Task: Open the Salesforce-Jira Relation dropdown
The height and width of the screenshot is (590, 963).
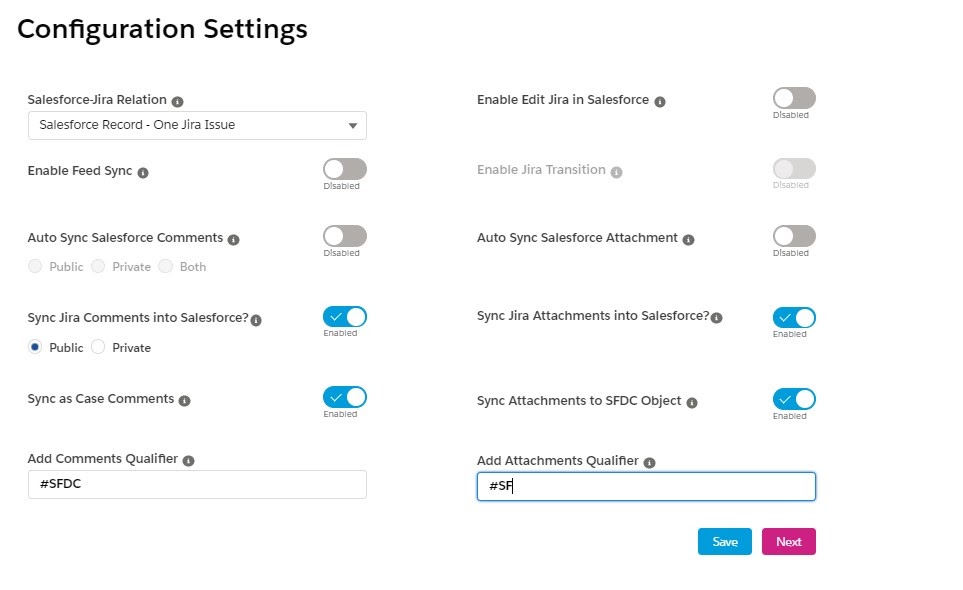Action: [x=197, y=124]
